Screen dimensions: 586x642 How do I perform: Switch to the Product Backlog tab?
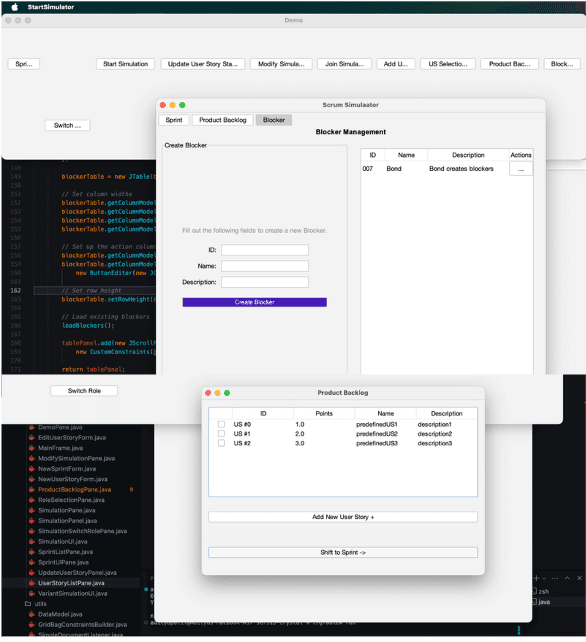coord(223,120)
